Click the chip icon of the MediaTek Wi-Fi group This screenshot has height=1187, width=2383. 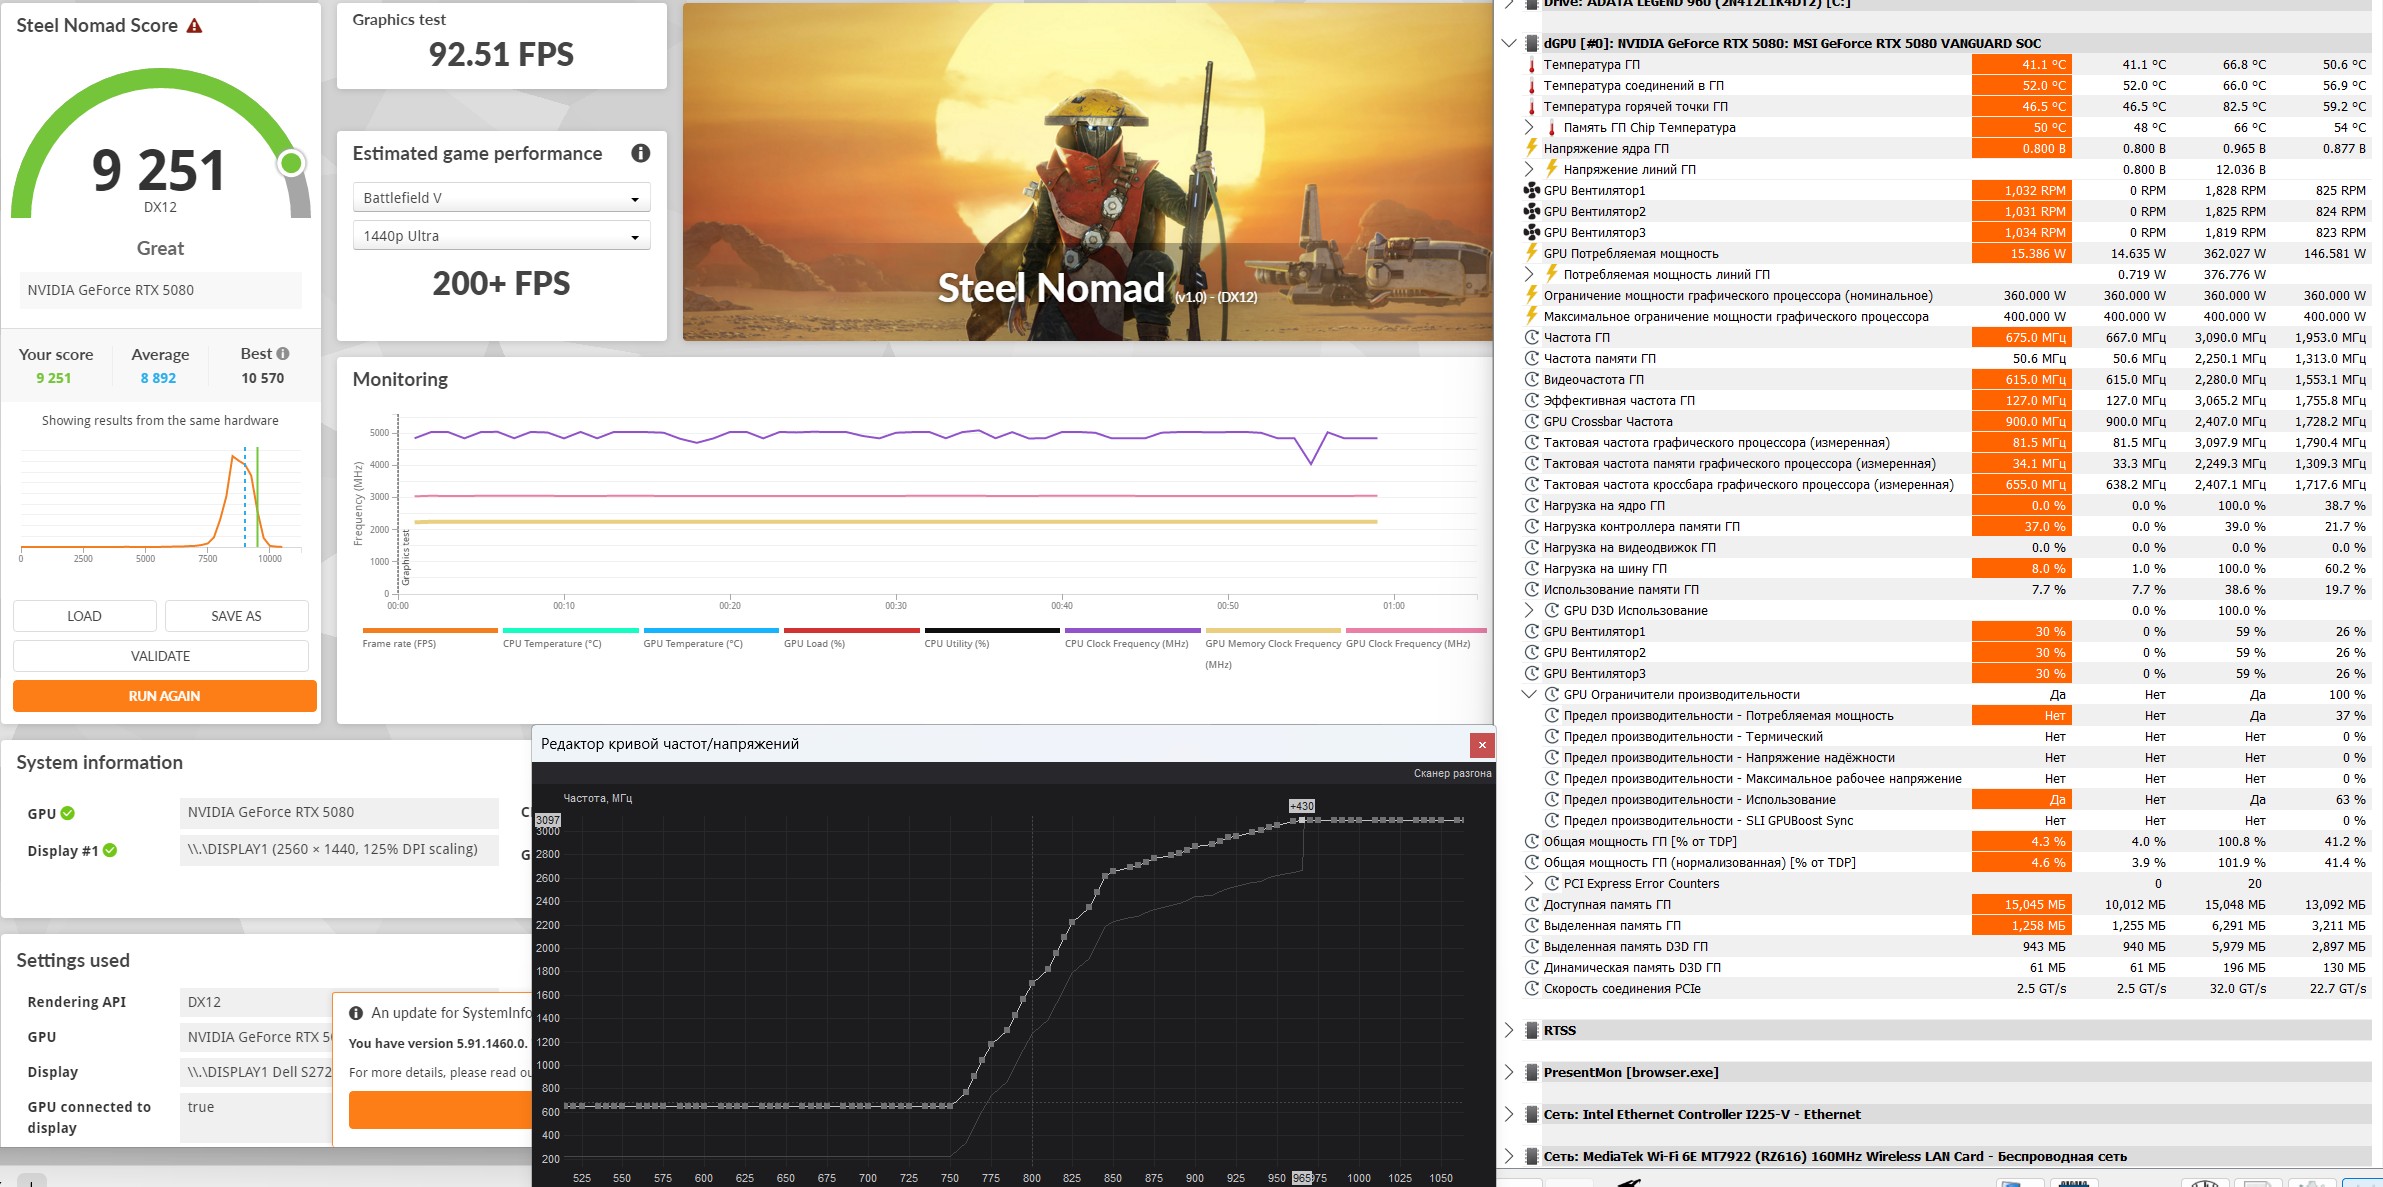(1531, 1157)
